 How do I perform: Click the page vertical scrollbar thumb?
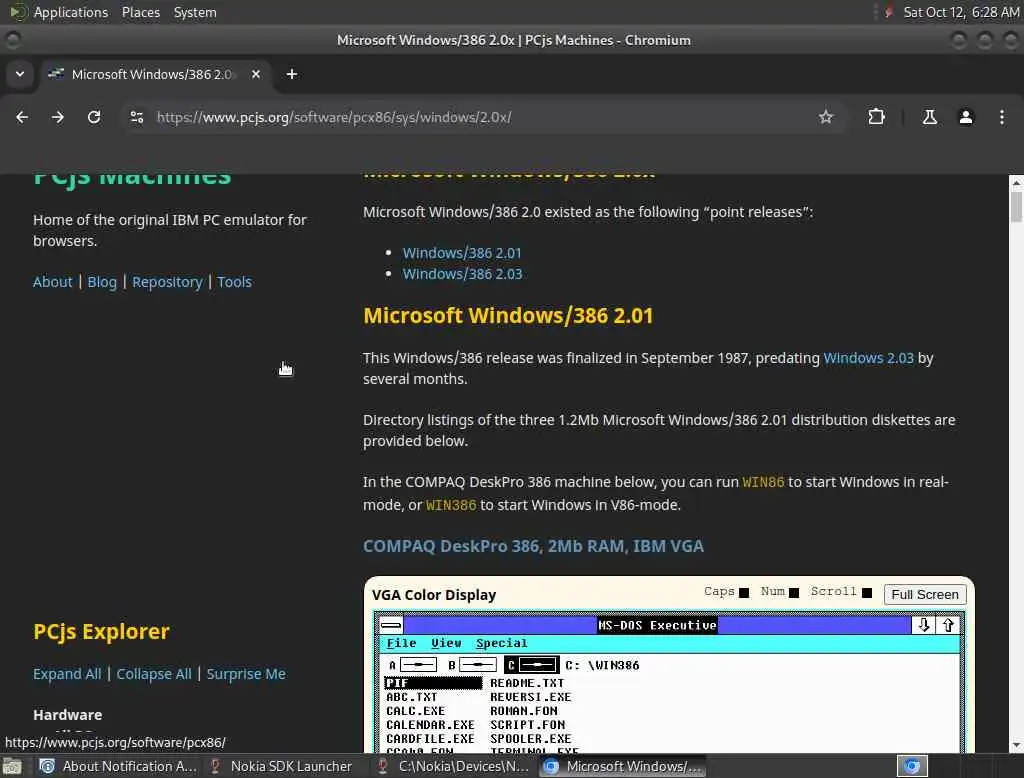tap(1016, 207)
